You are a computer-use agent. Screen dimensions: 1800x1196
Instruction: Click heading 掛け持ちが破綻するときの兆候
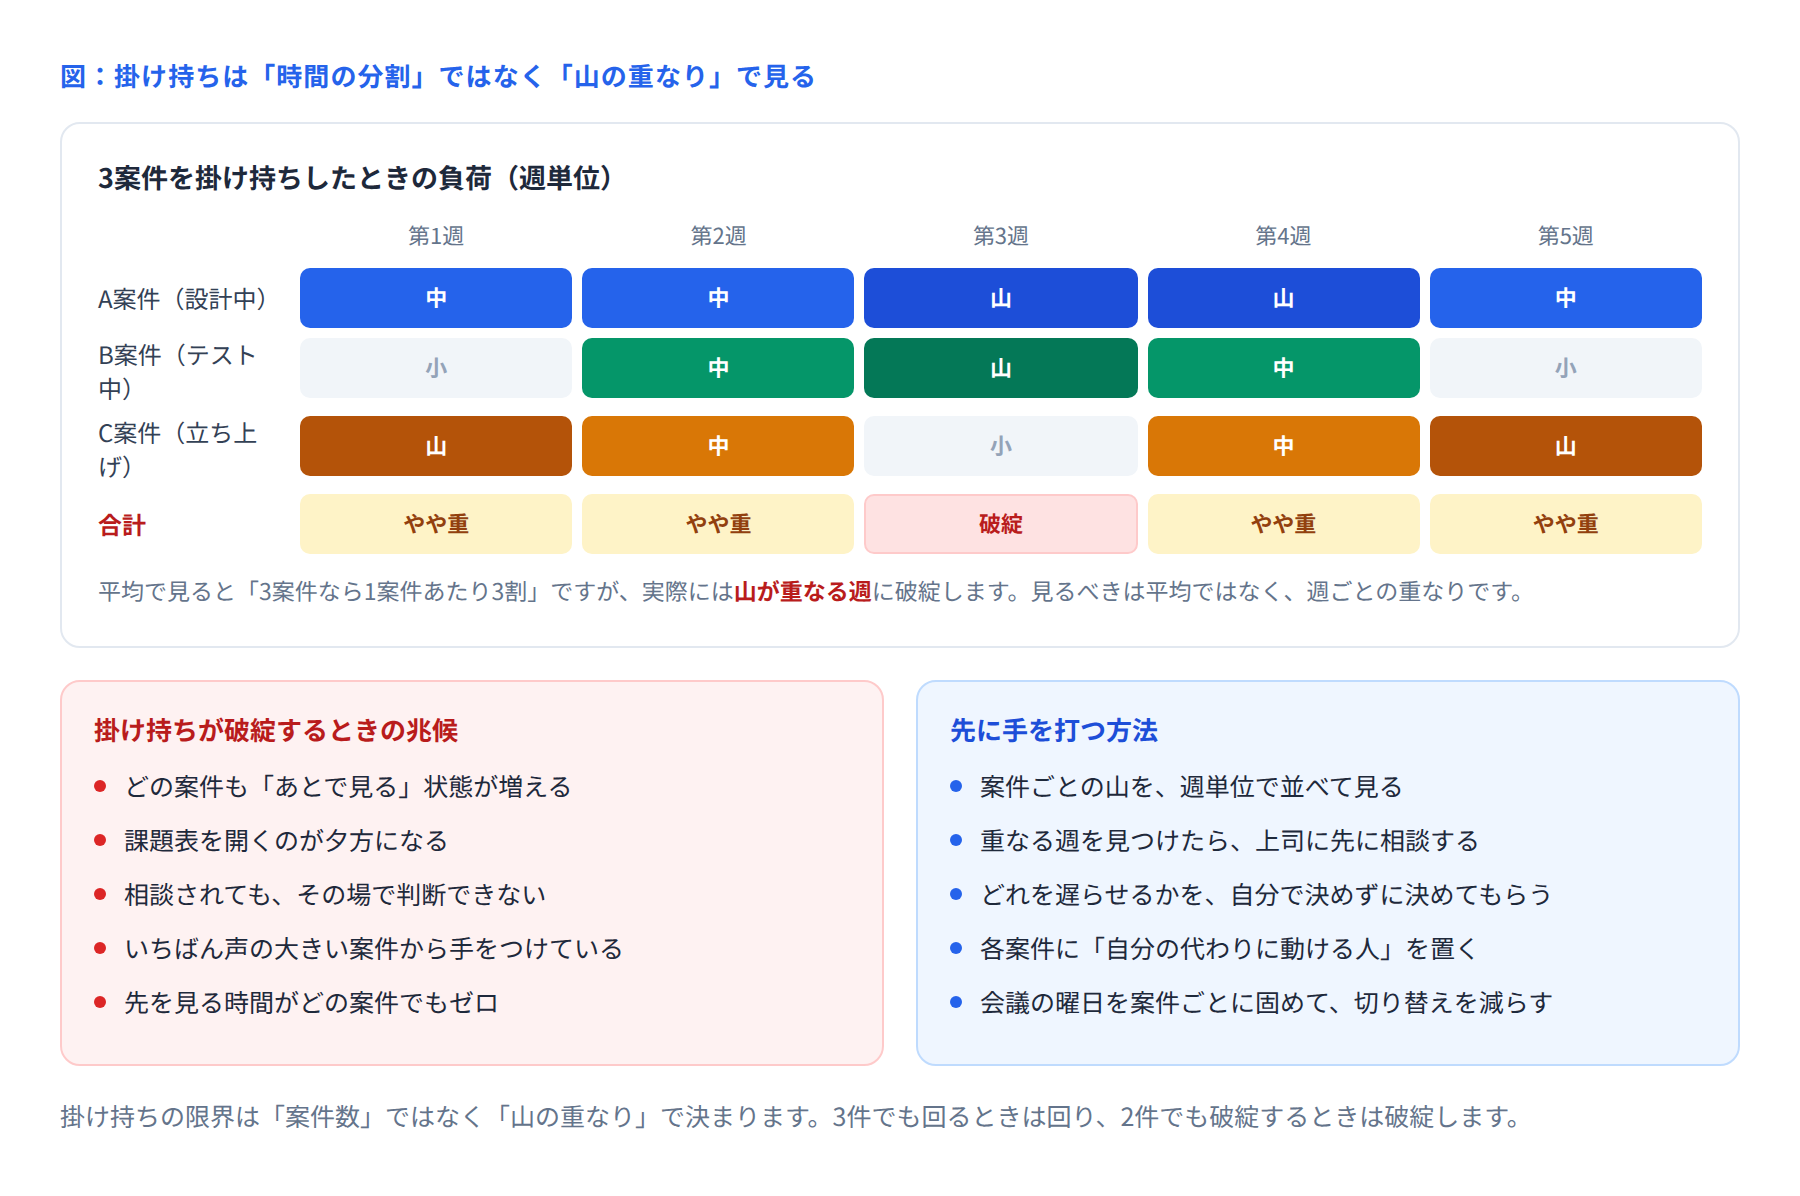(x=276, y=731)
